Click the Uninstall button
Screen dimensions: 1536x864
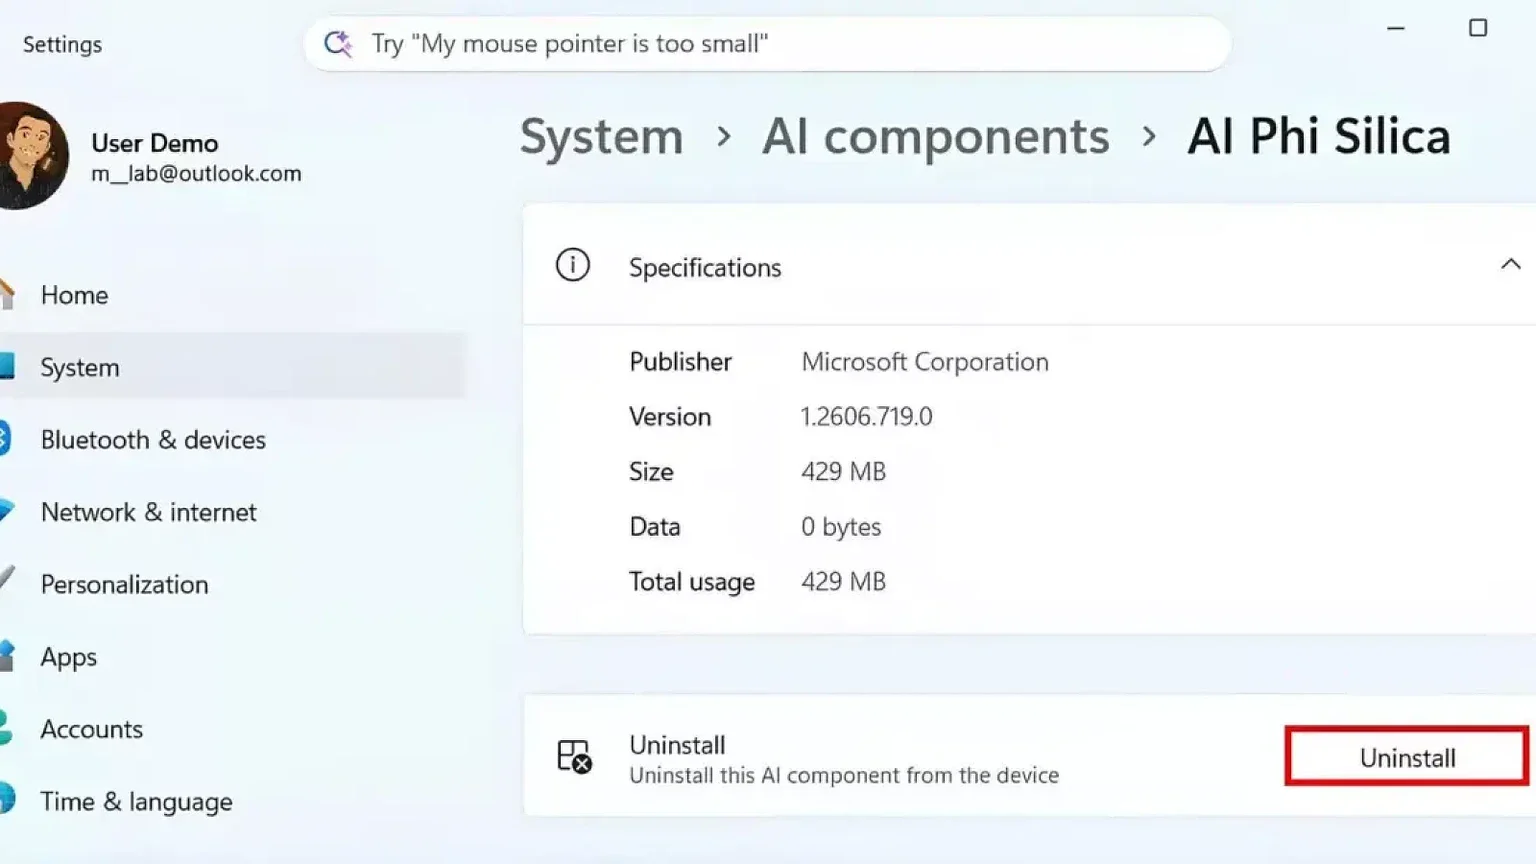tap(1407, 757)
